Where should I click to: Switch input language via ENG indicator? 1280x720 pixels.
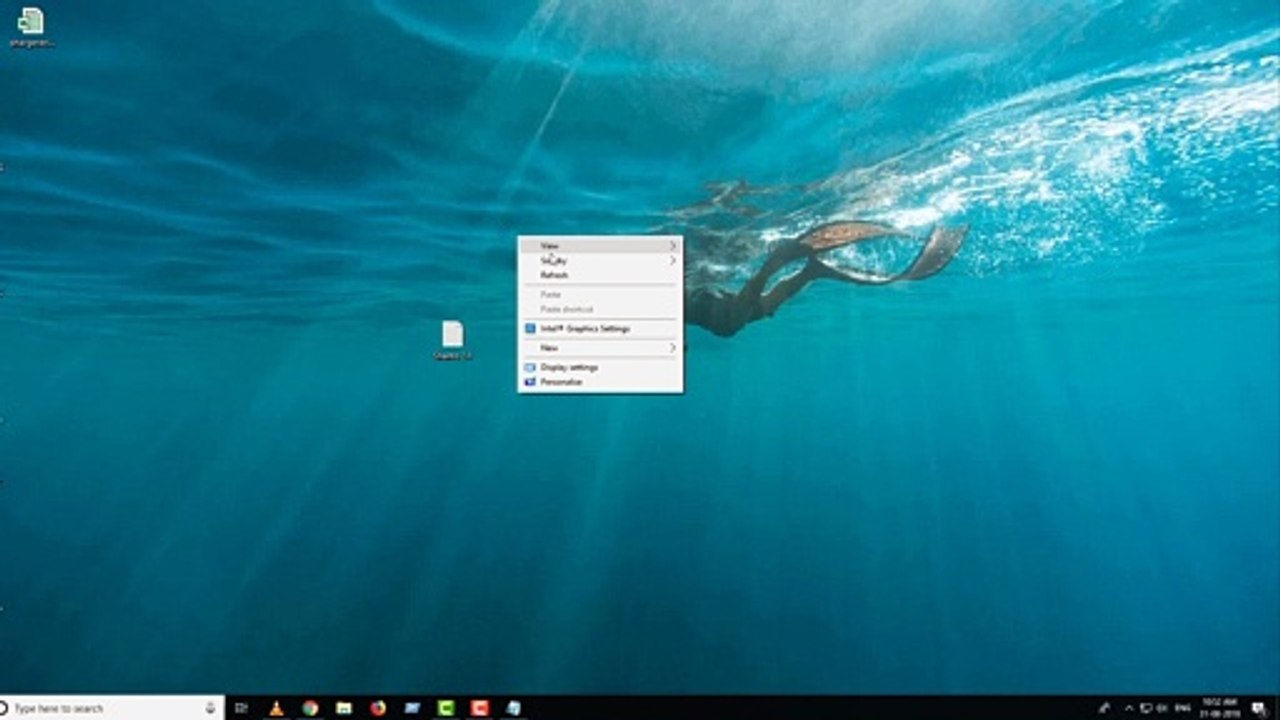(1184, 708)
